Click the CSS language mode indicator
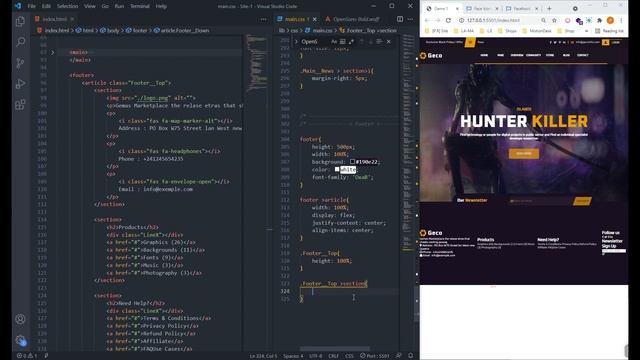Screen dimensions: 640x360 click(350, 356)
